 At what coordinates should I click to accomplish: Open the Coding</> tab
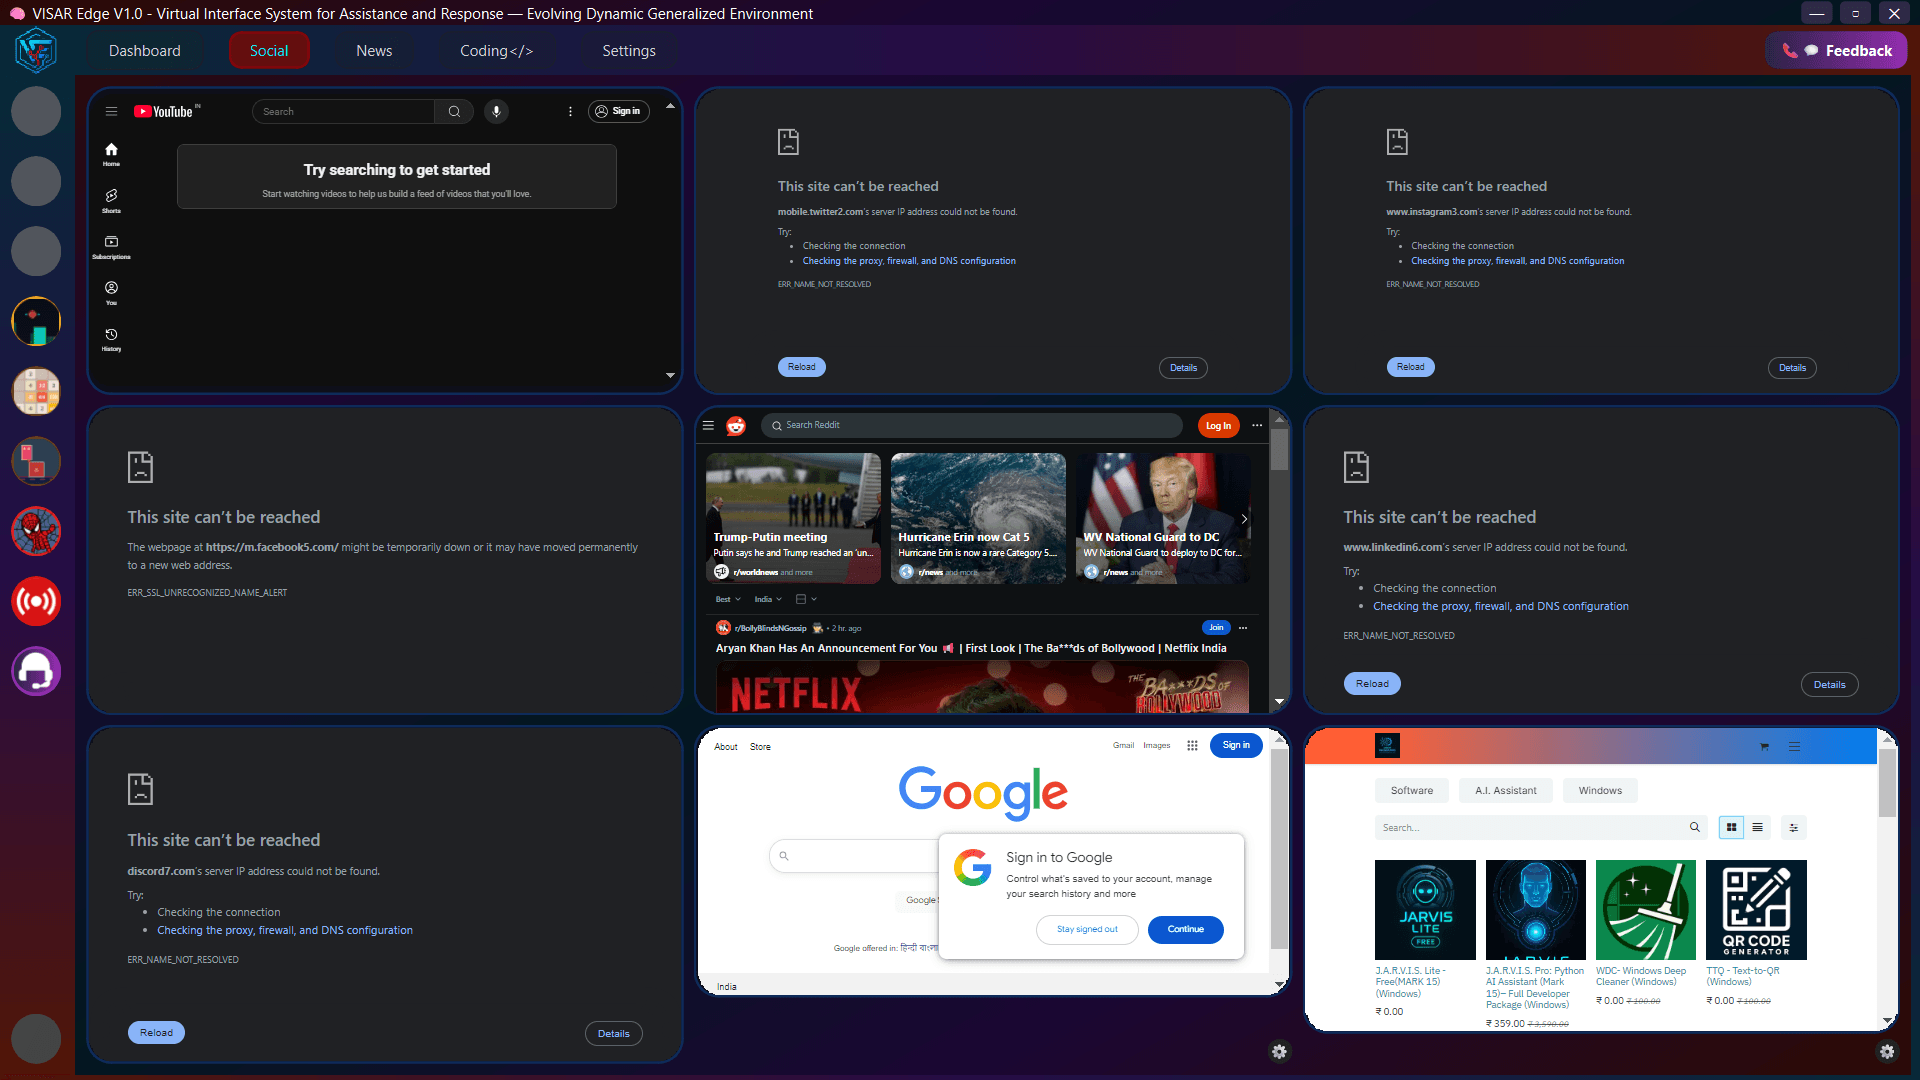point(496,50)
